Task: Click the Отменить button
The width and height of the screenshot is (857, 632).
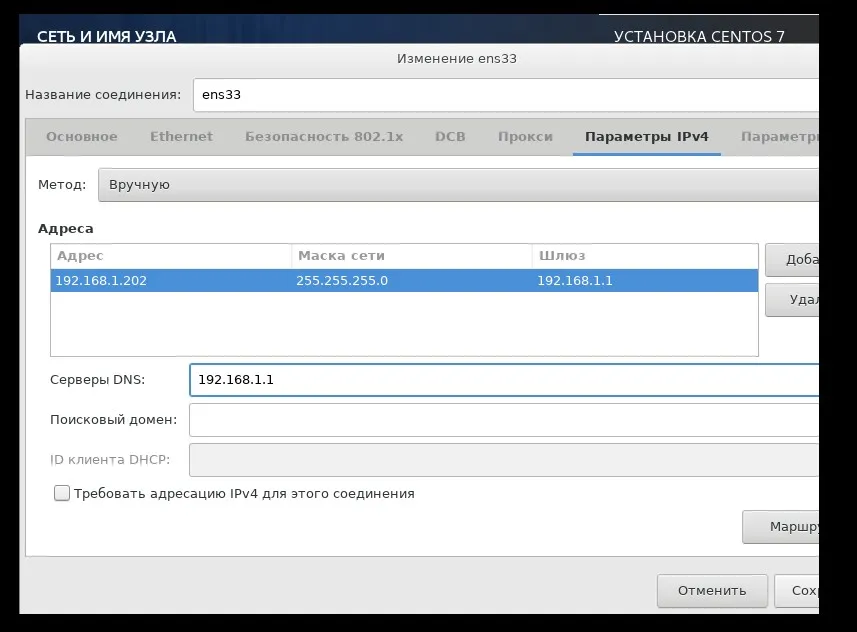Action: point(712,590)
